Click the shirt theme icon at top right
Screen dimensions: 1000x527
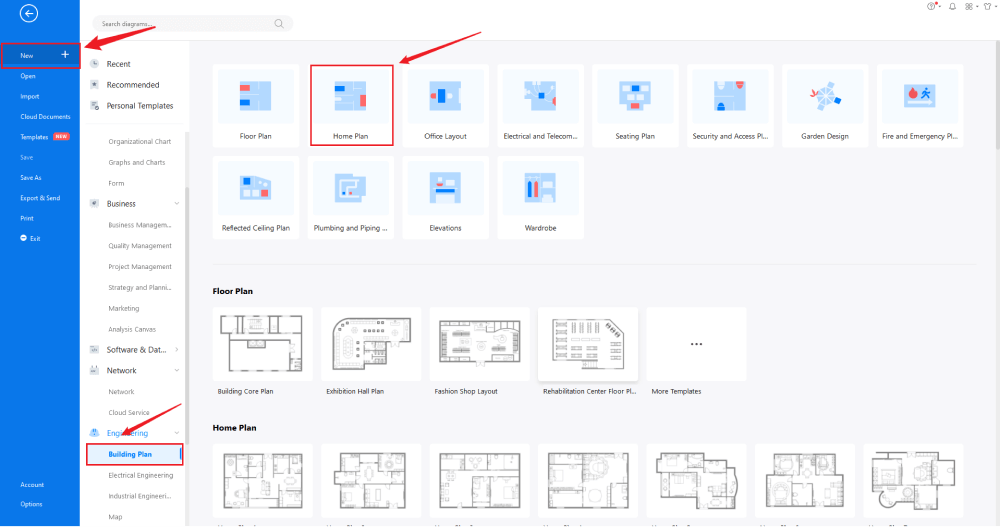[988, 6]
